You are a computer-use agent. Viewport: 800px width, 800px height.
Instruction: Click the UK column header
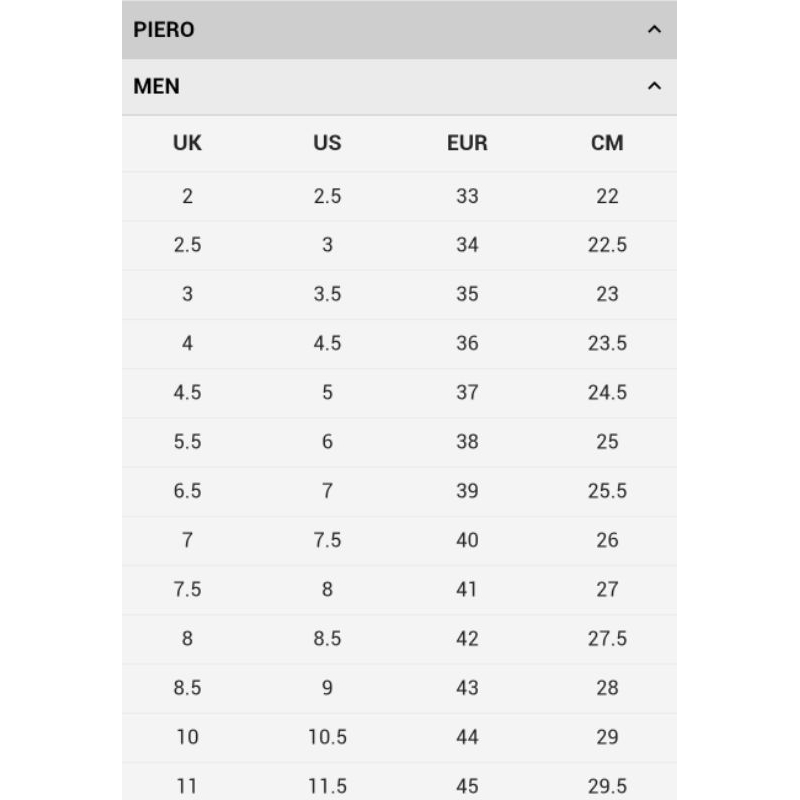click(x=187, y=143)
